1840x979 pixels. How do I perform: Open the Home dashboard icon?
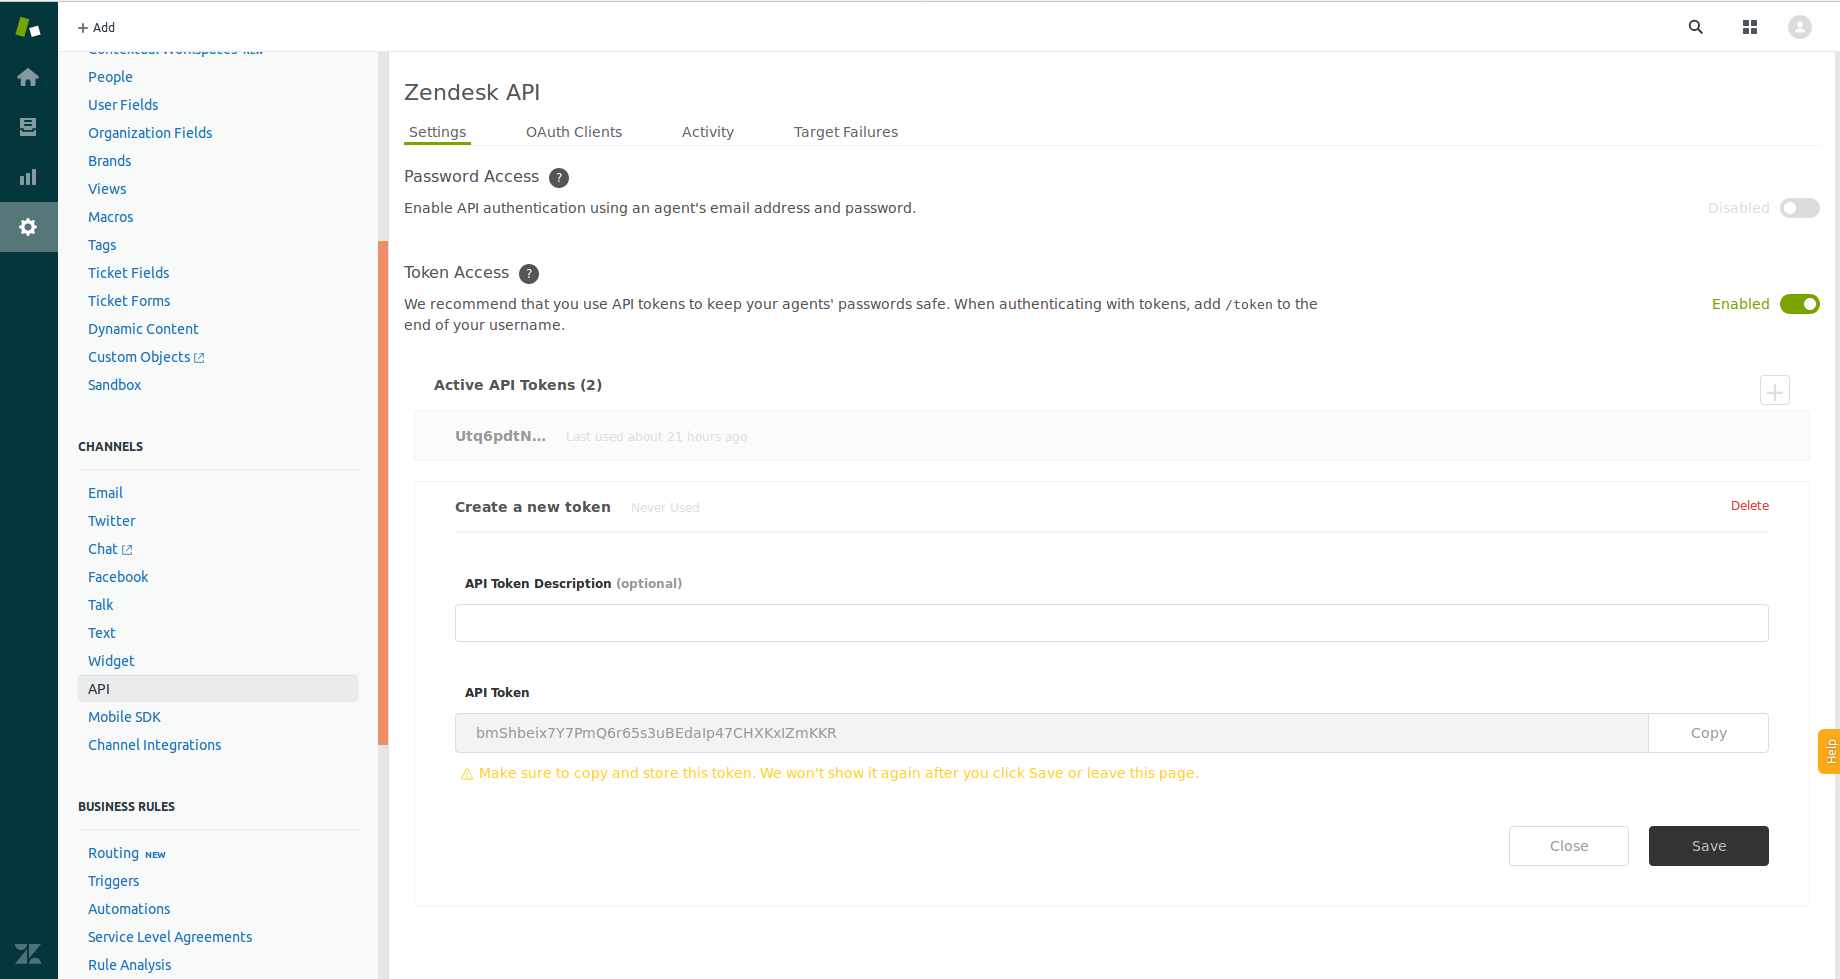pyautogui.click(x=28, y=77)
